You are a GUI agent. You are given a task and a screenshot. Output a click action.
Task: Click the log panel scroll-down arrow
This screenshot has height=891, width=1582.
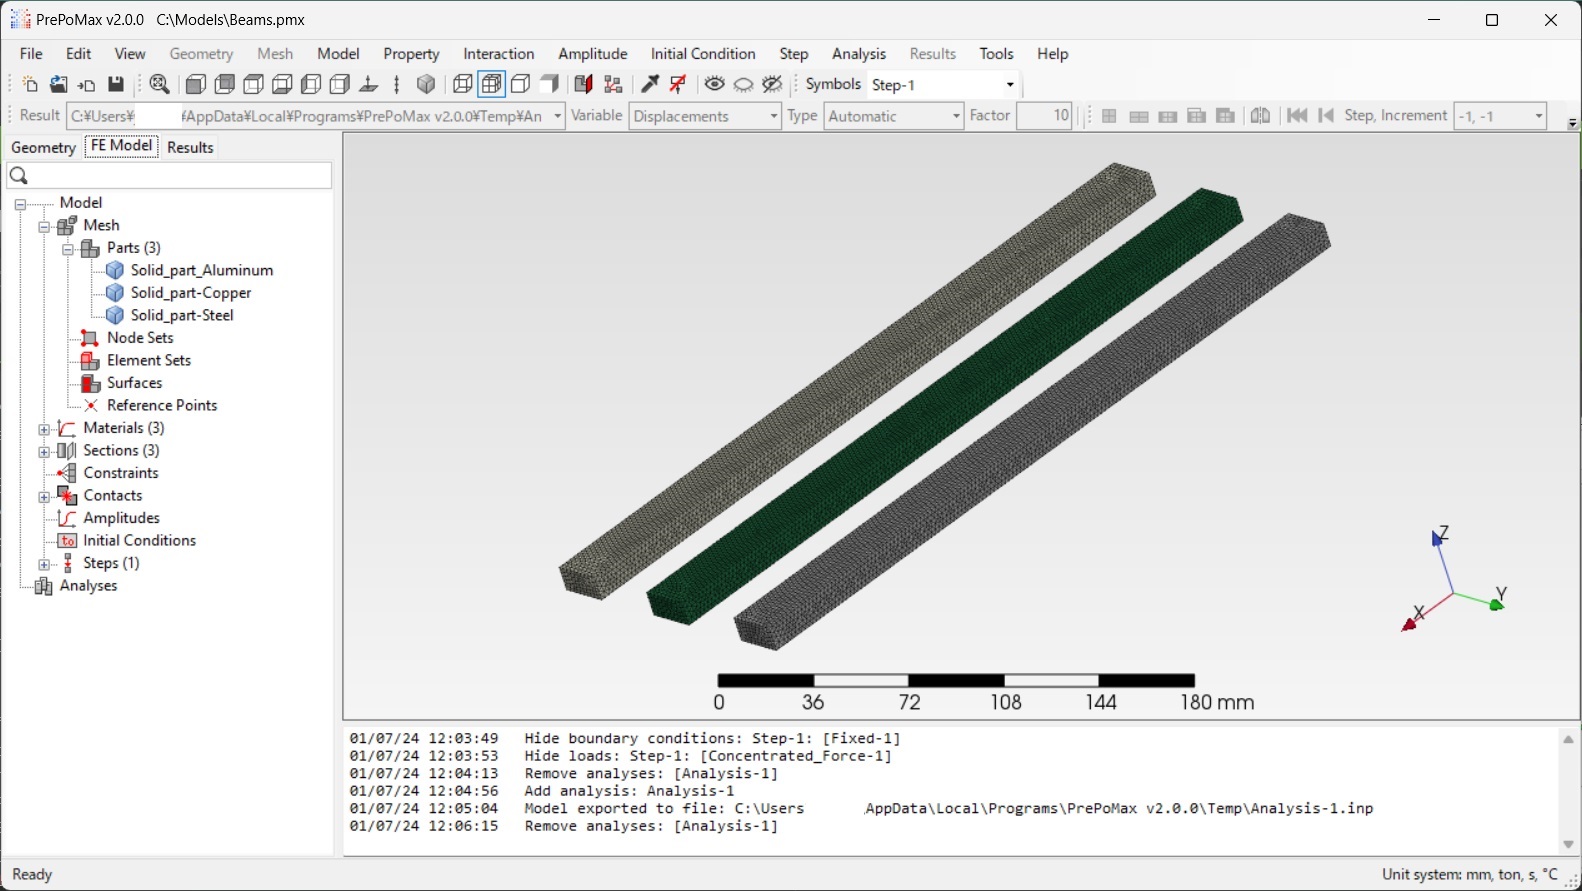pos(1568,844)
